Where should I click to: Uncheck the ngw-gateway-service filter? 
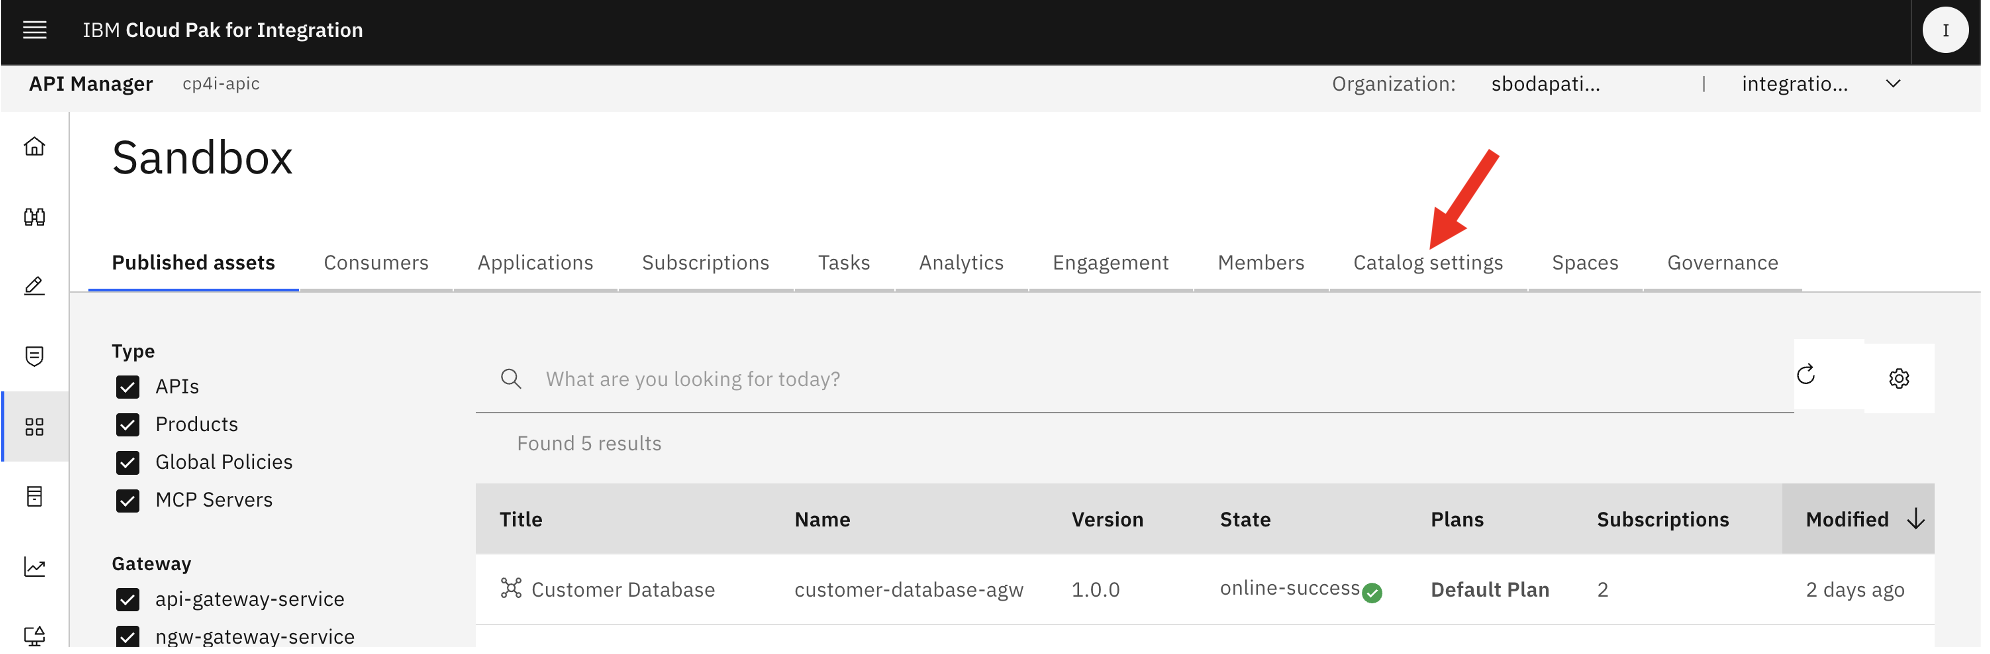tap(128, 637)
